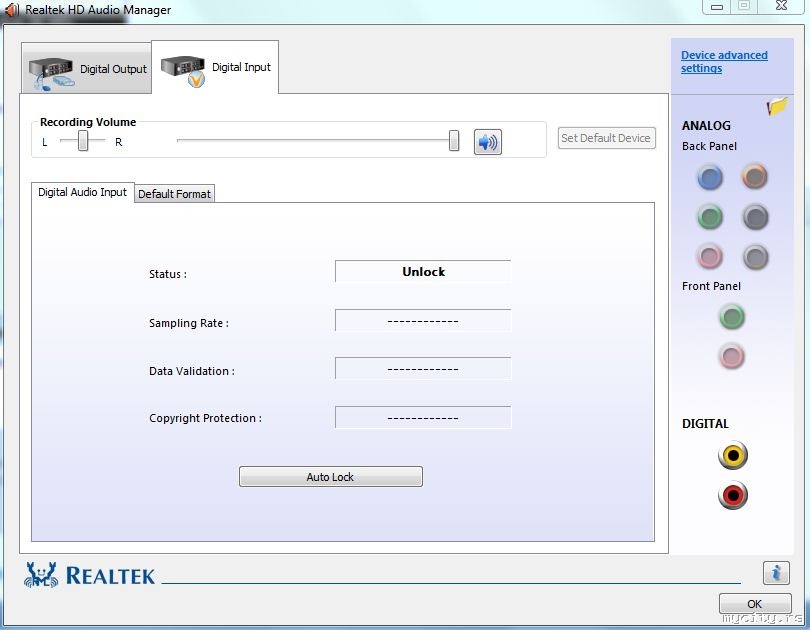The height and width of the screenshot is (630, 810).
Task: Click the Digital Input device icon
Action: click(x=183, y=70)
